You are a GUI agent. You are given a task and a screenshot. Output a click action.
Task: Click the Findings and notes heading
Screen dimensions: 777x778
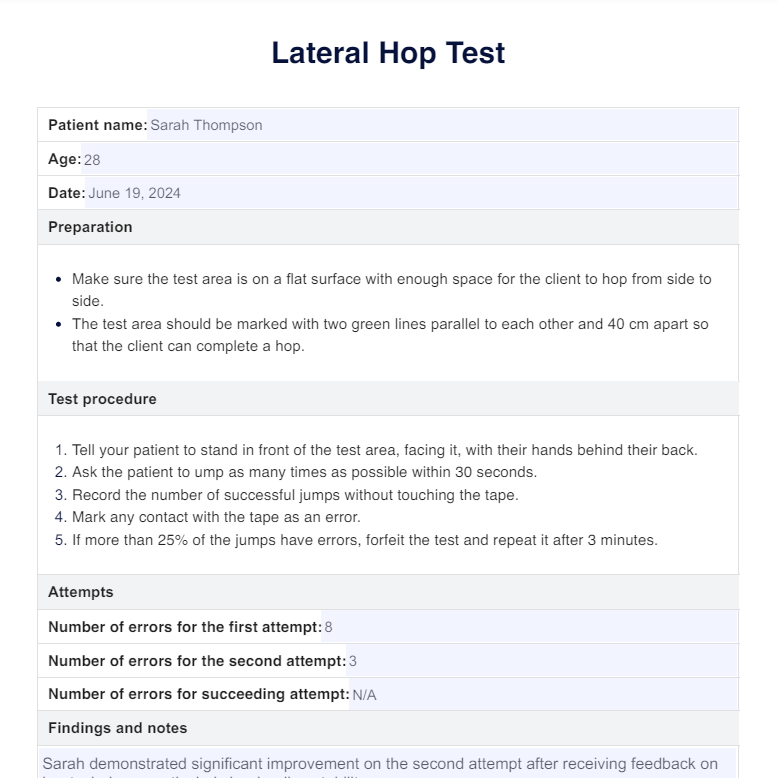click(117, 728)
